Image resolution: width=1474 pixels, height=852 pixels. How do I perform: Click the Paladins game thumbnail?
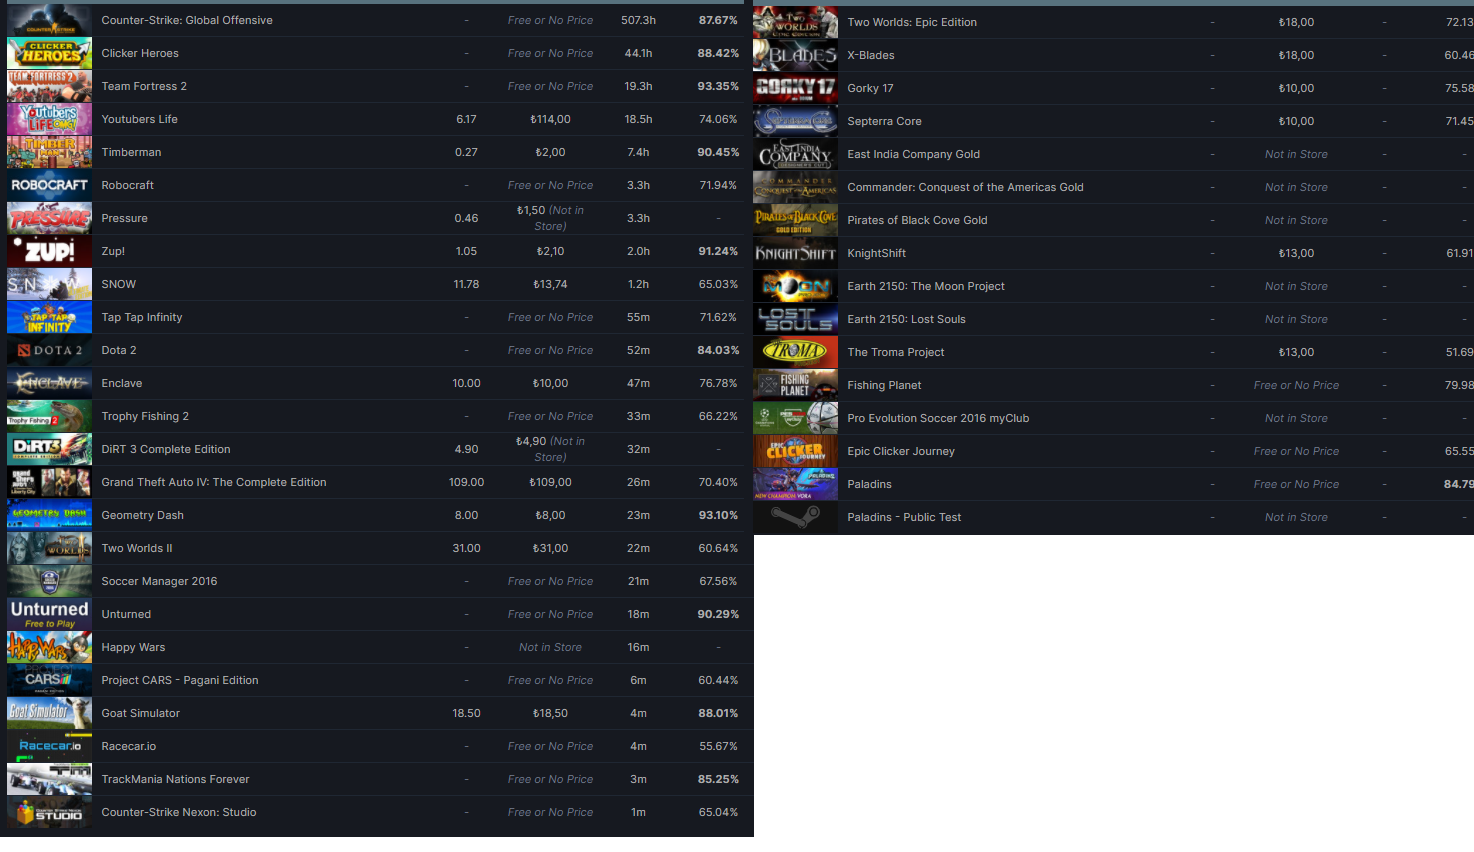(x=795, y=484)
